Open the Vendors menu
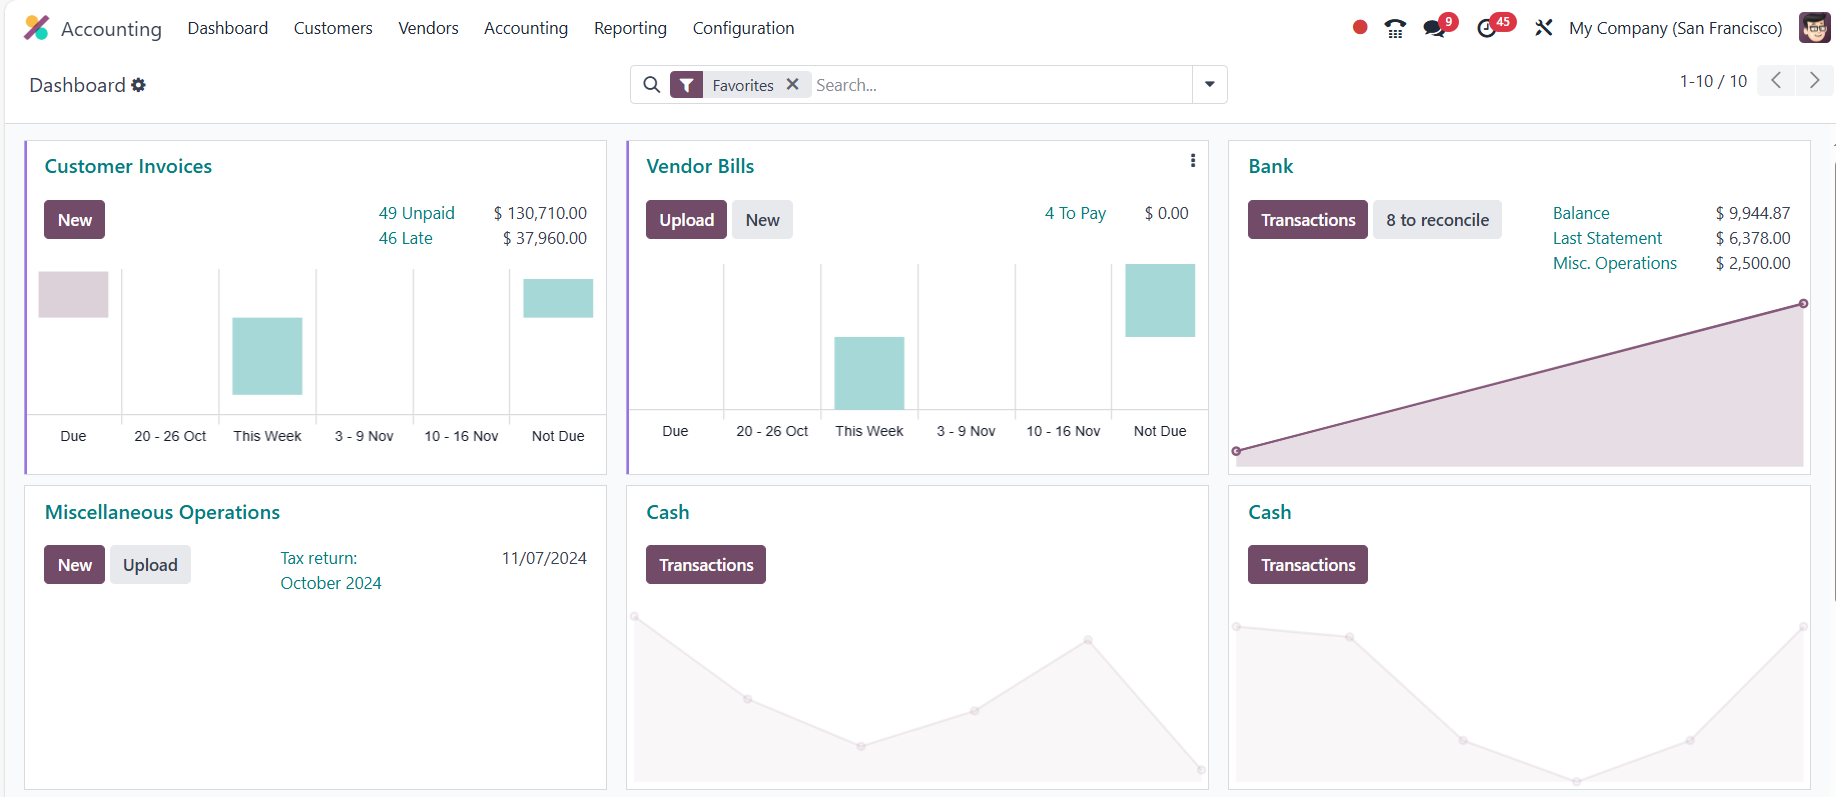Viewport: 1836px width, 797px height. pyautogui.click(x=428, y=28)
